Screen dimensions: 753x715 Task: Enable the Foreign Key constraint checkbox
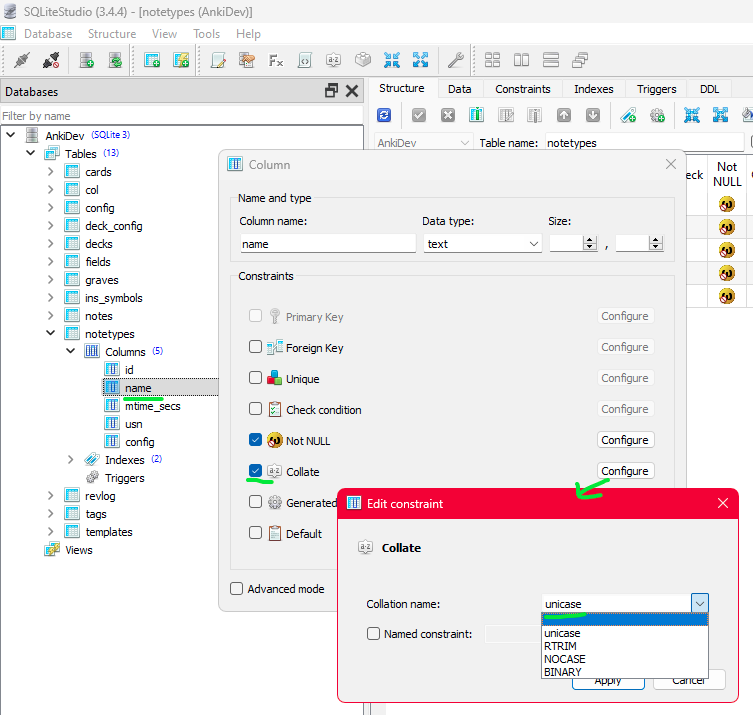click(x=255, y=347)
